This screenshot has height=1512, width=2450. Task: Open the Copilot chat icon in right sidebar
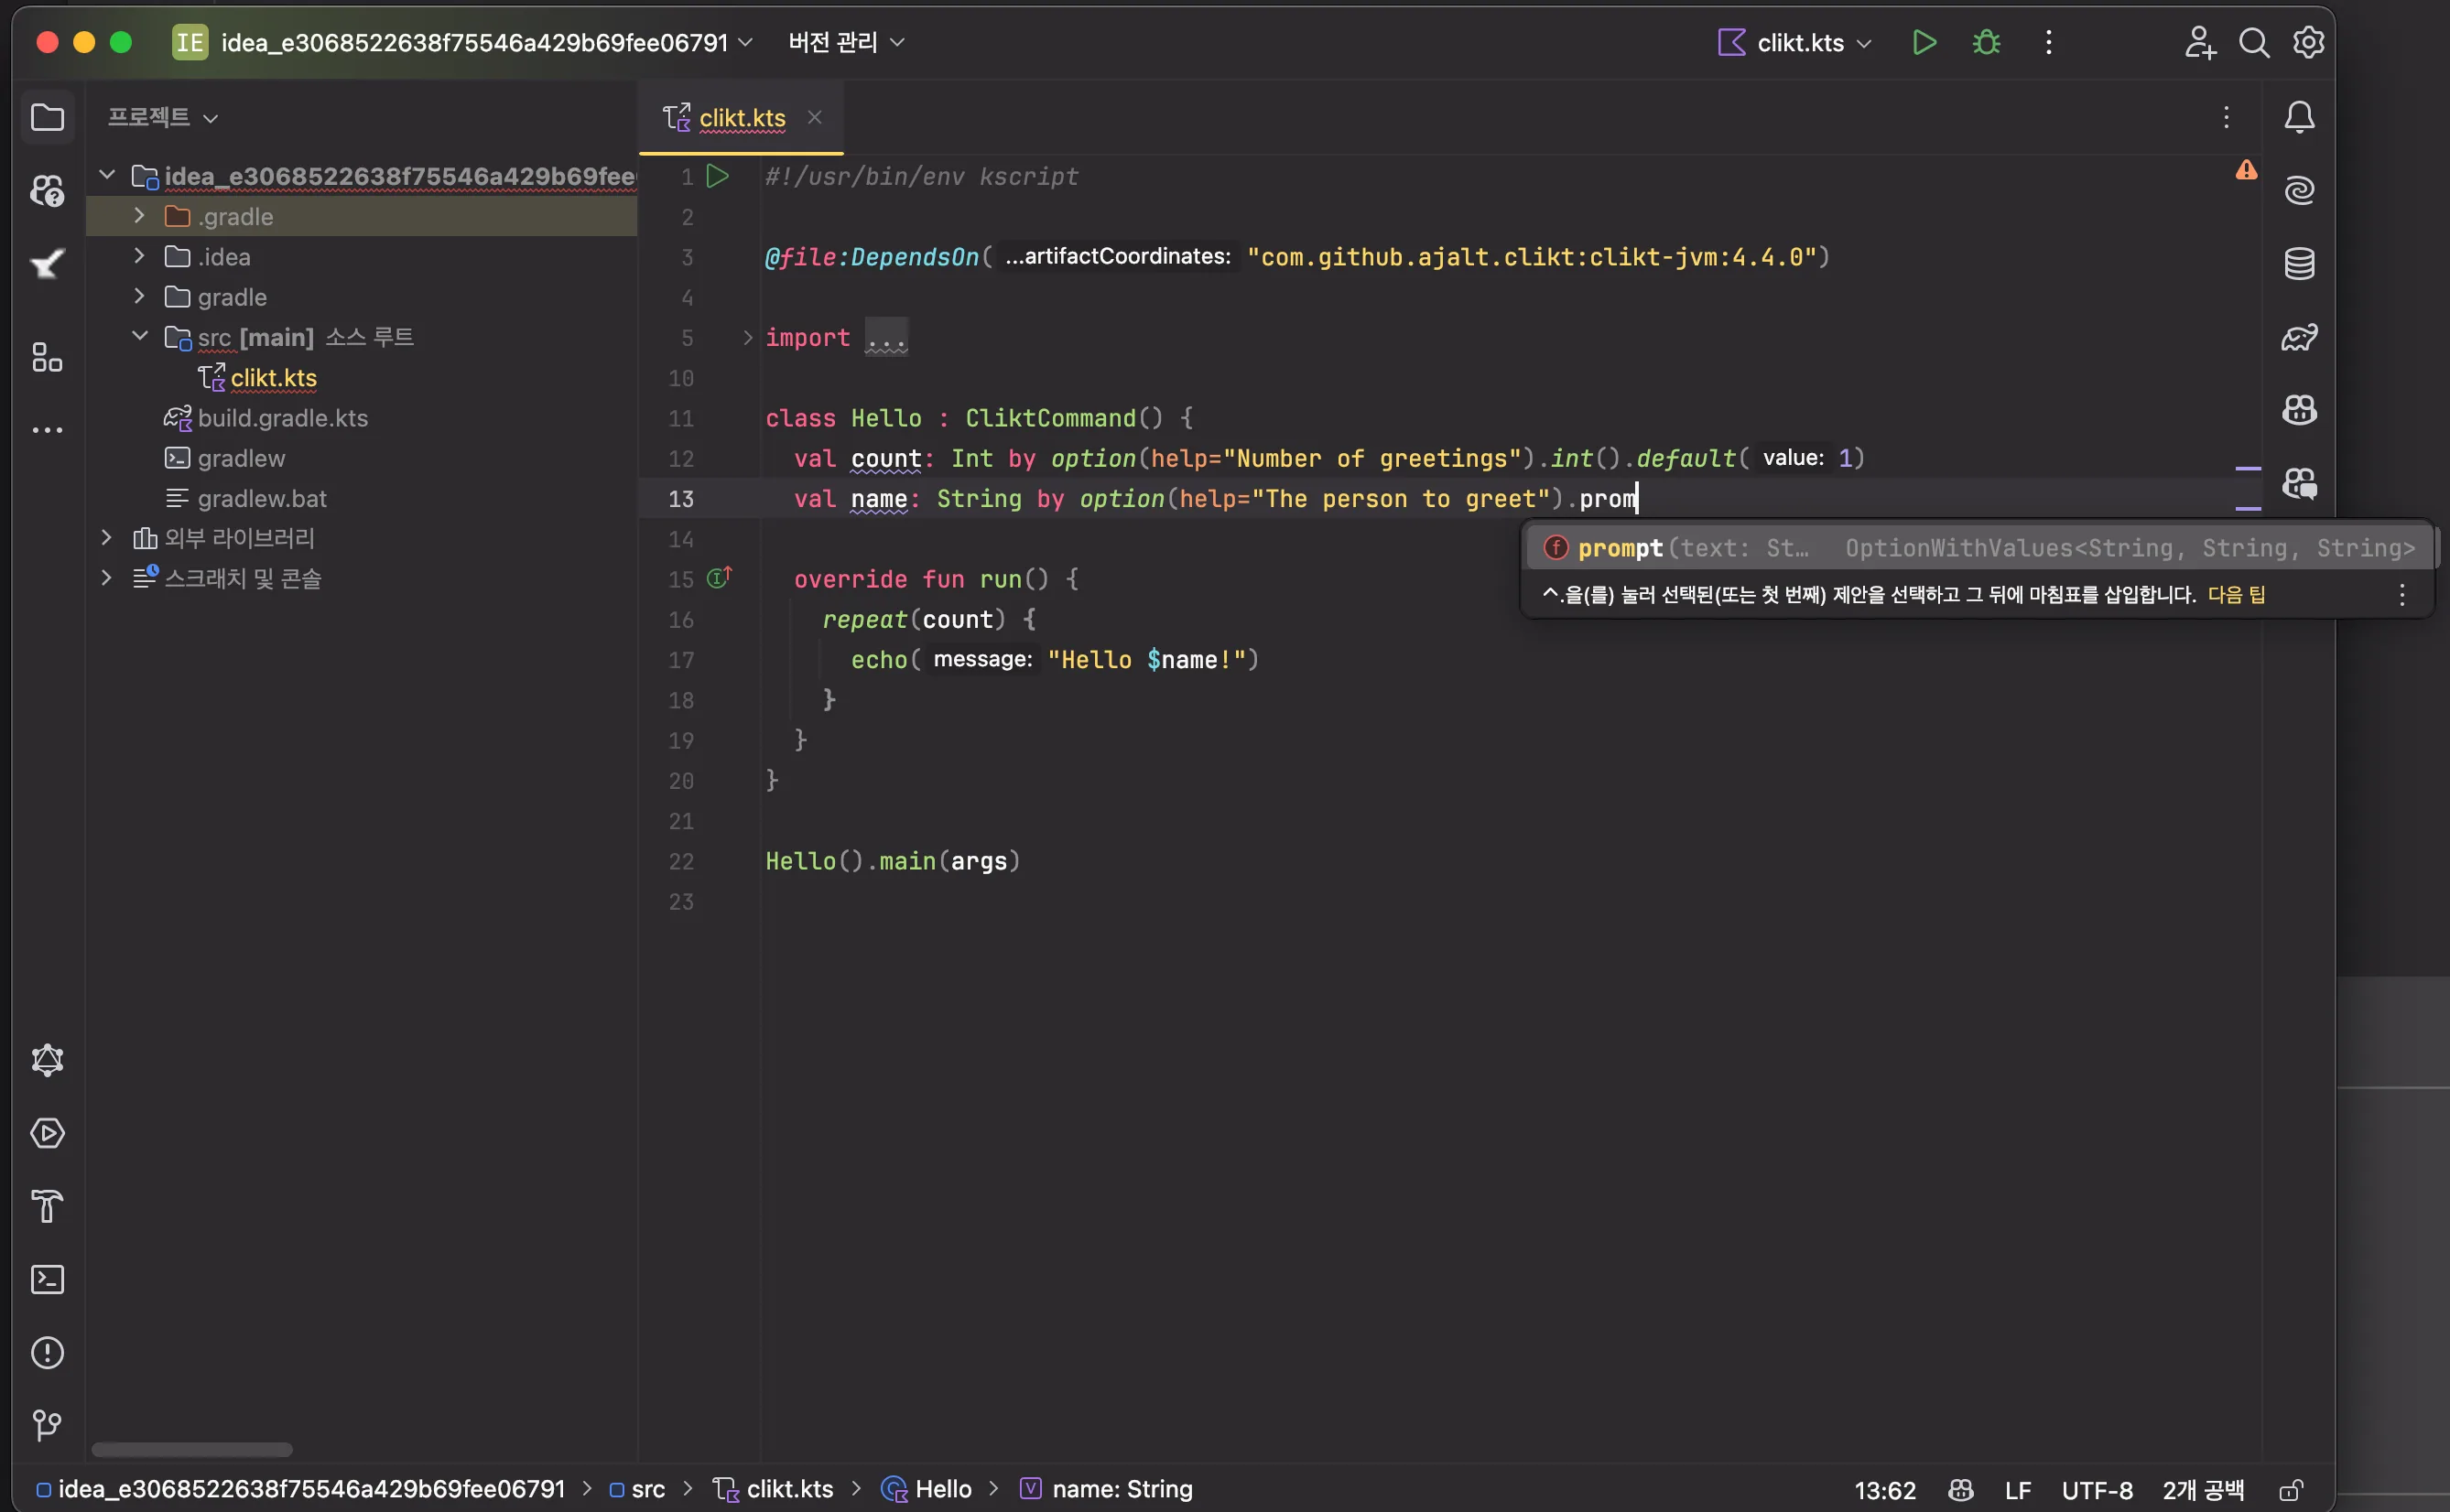click(2299, 484)
